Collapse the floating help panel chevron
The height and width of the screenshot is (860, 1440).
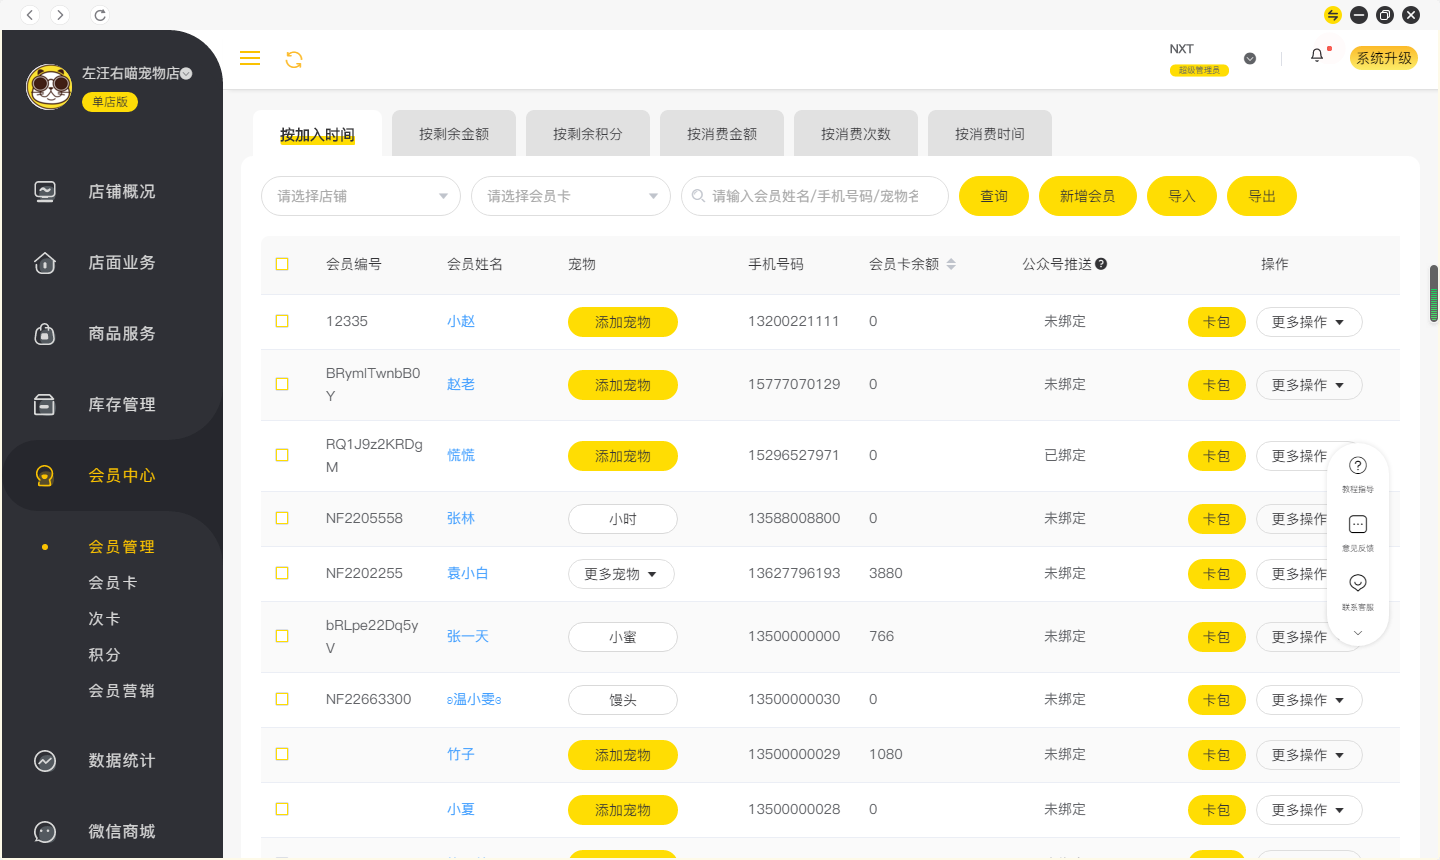1358,633
